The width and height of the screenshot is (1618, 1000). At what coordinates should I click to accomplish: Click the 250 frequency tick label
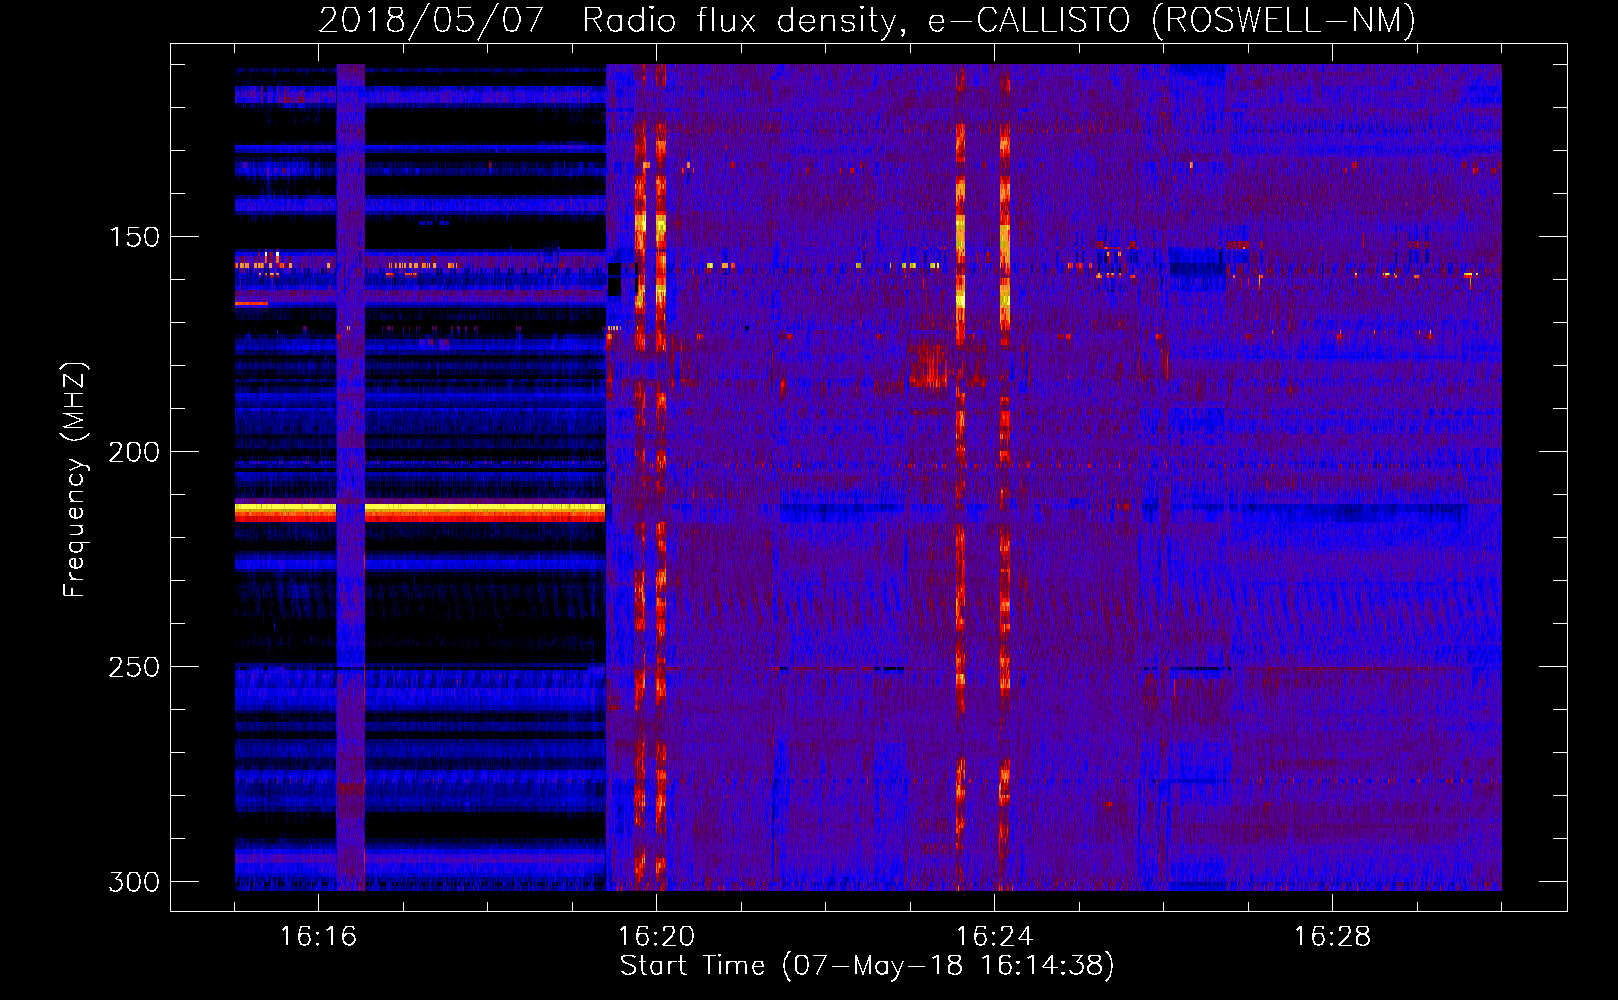click(134, 667)
